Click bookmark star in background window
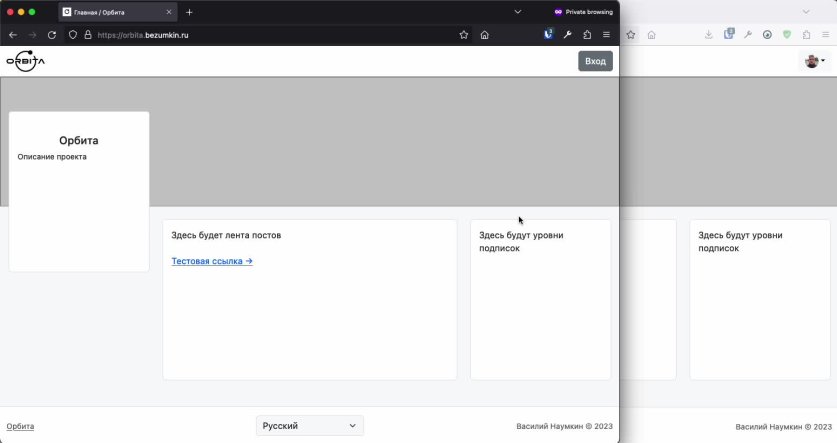 click(631, 35)
